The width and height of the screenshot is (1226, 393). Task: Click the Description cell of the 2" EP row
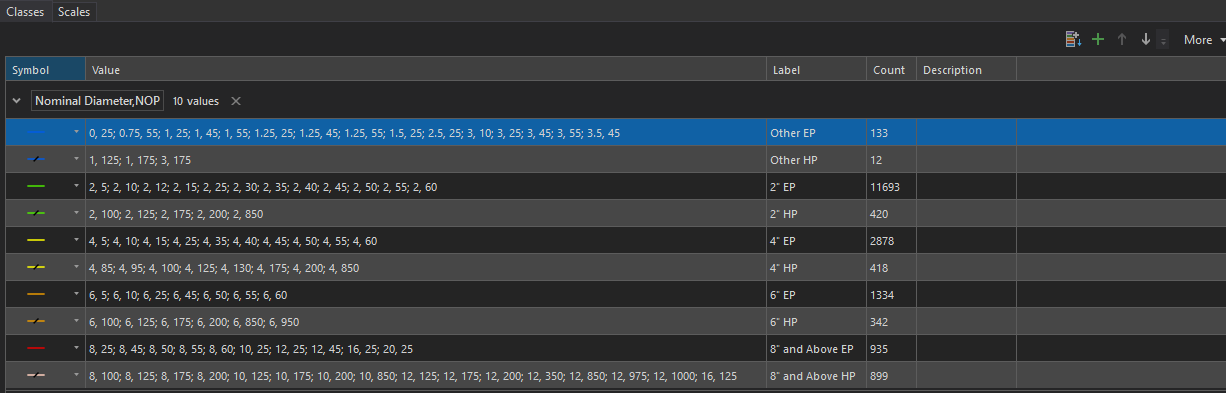[966, 186]
